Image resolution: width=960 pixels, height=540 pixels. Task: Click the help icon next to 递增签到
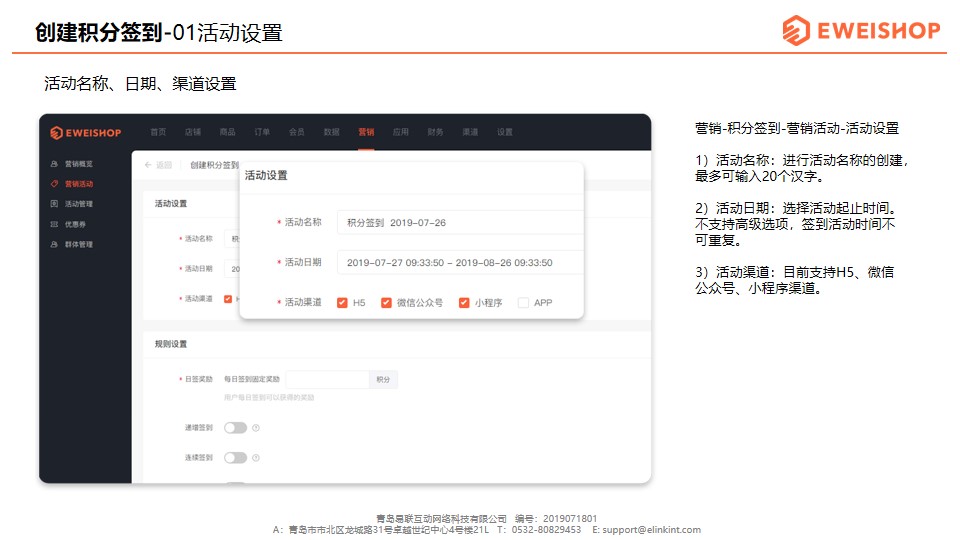256,428
